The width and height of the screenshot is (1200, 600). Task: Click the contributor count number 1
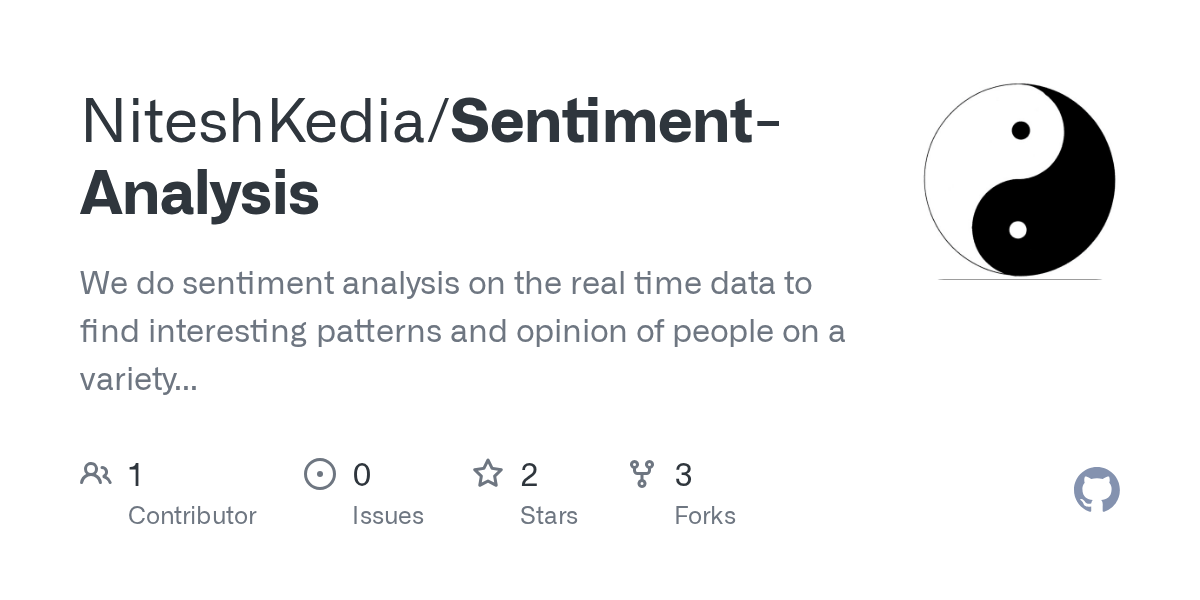click(x=135, y=474)
